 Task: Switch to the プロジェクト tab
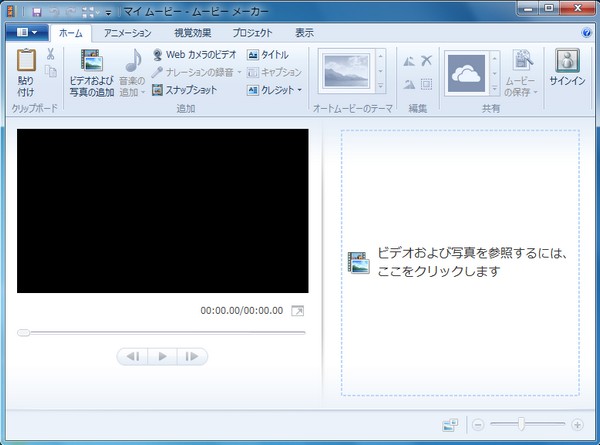point(252,33)
